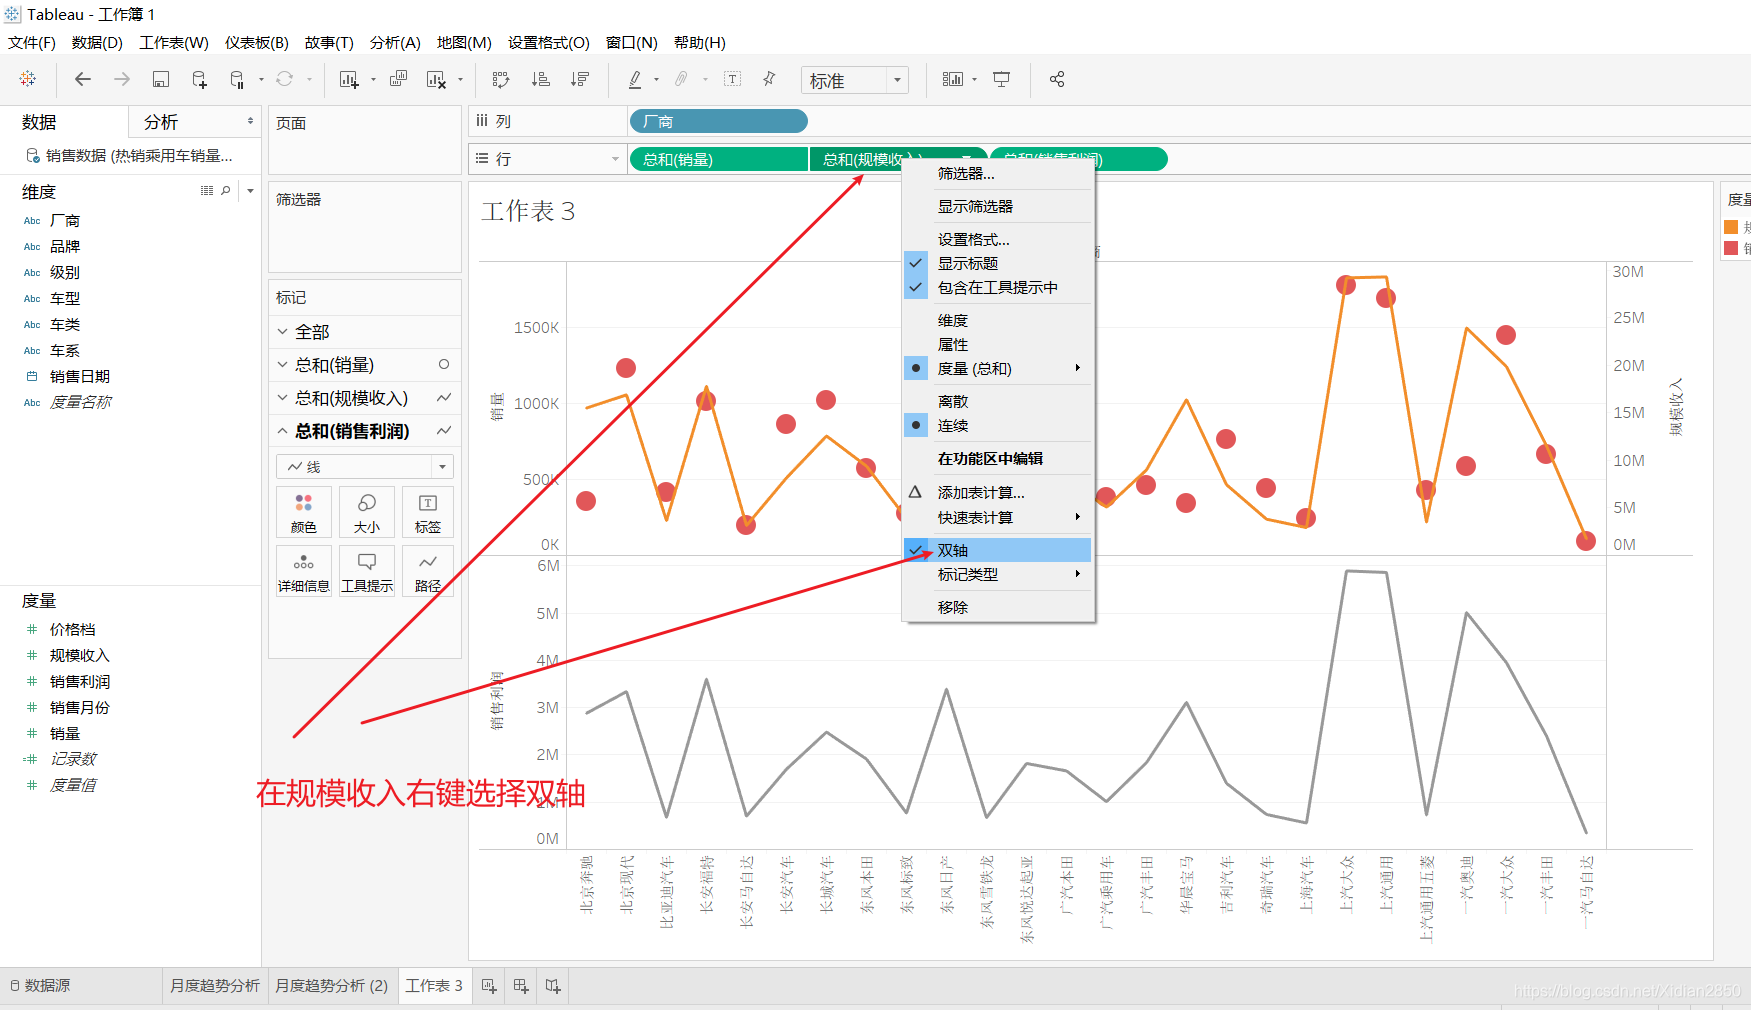Viewport: 1751px width, 1010px height.
Task: Click the new worksheet toolbar icon
Action: 348,80
